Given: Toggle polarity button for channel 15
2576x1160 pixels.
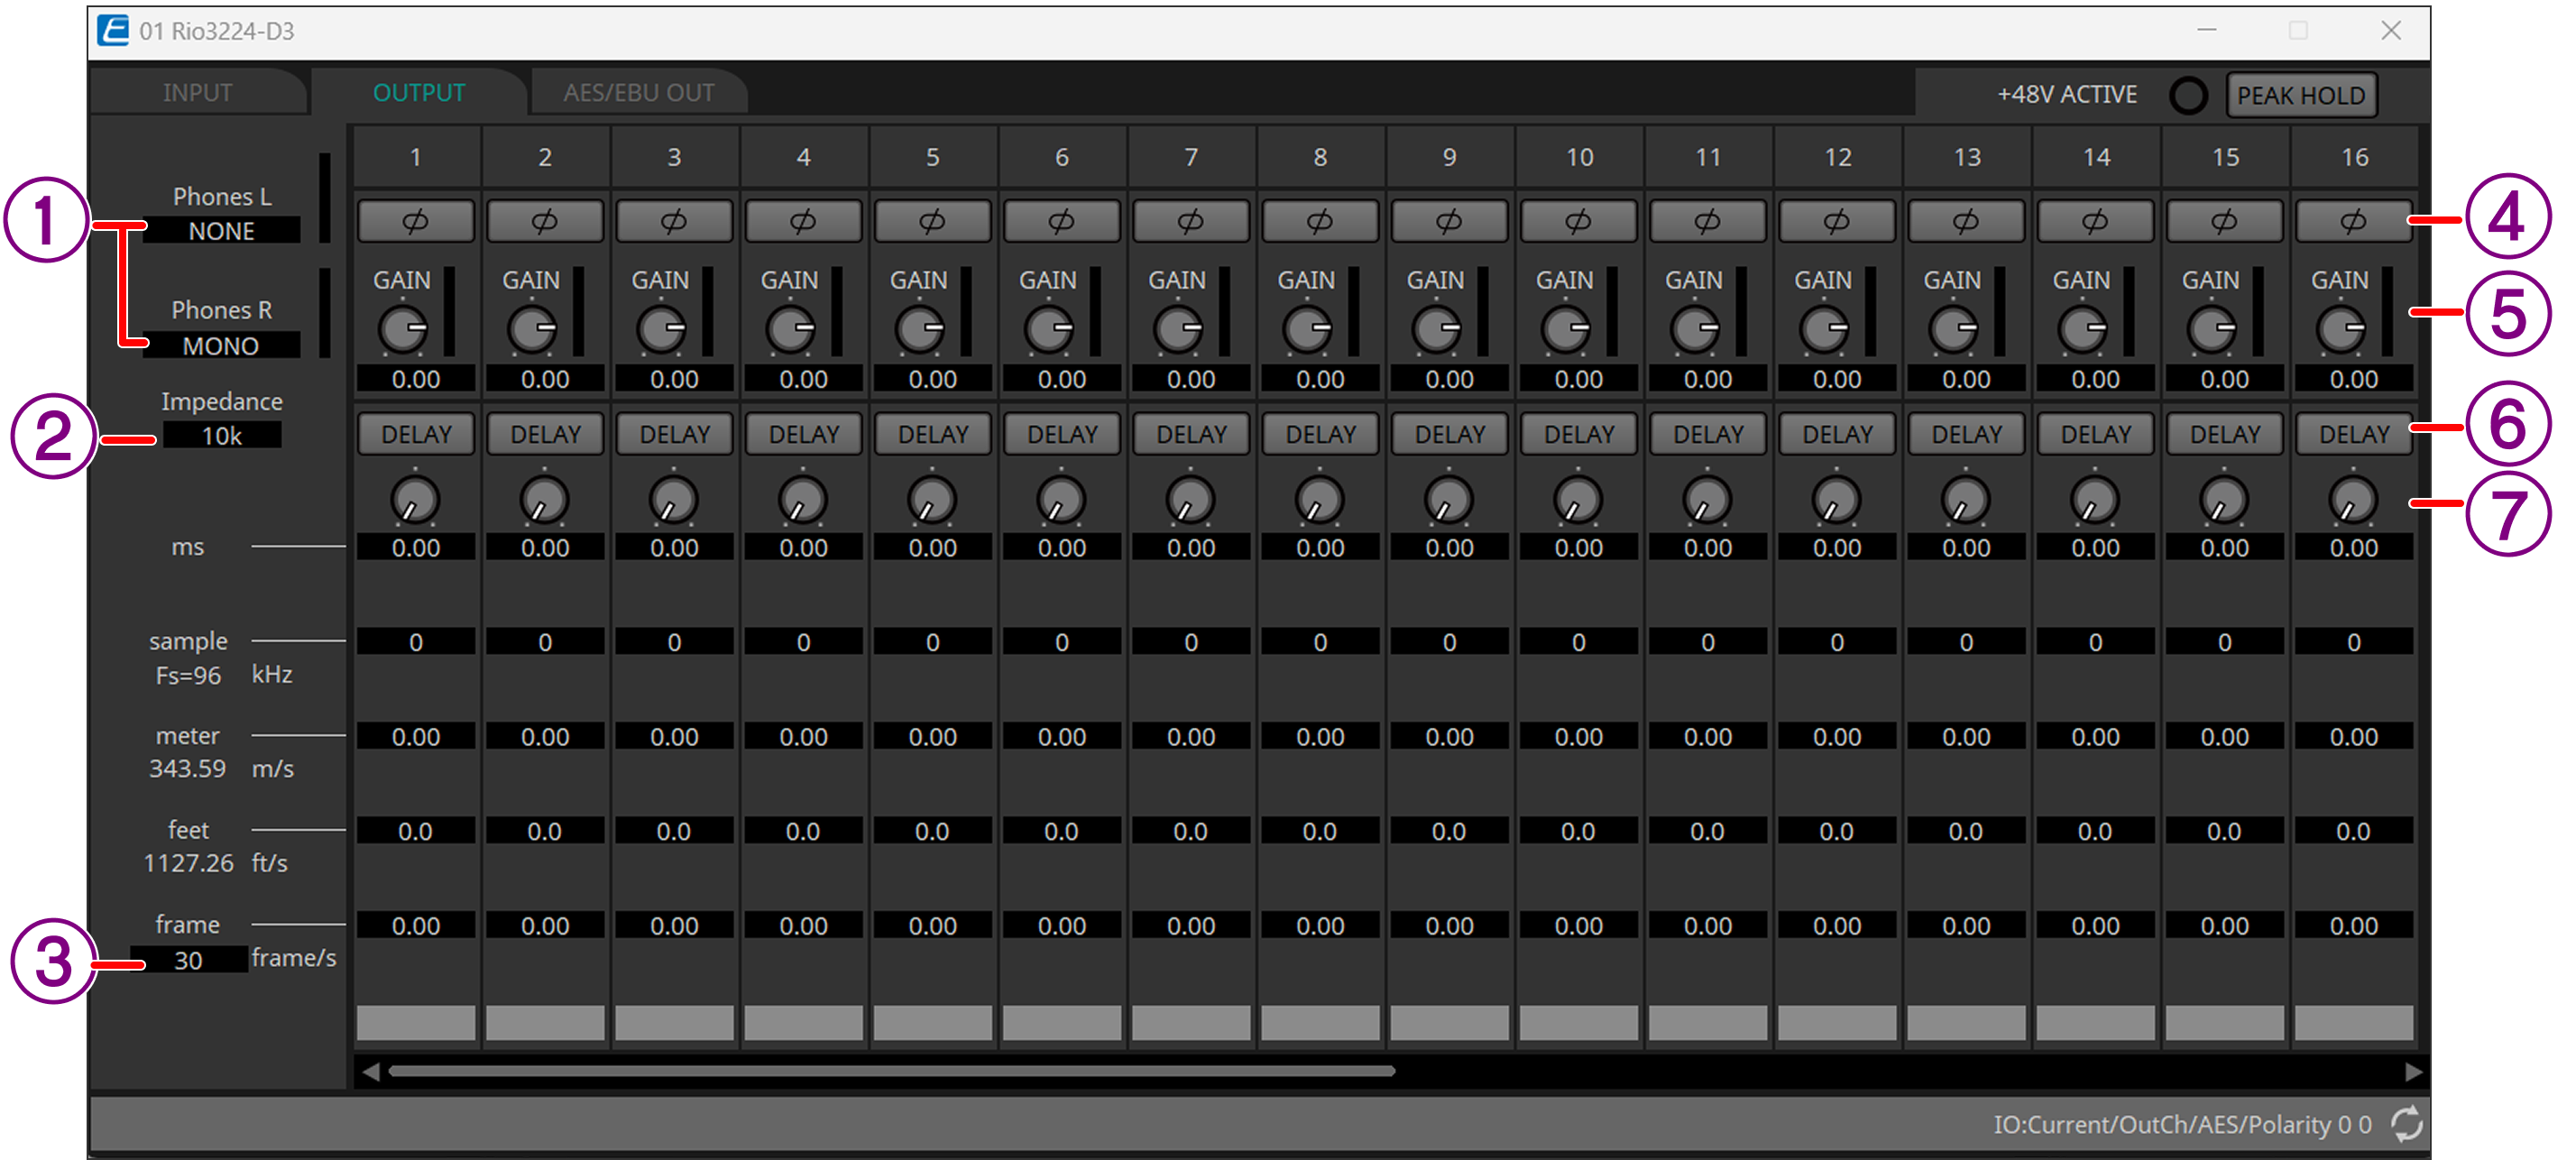Looking at the screenshot, I should [2224, 221].
